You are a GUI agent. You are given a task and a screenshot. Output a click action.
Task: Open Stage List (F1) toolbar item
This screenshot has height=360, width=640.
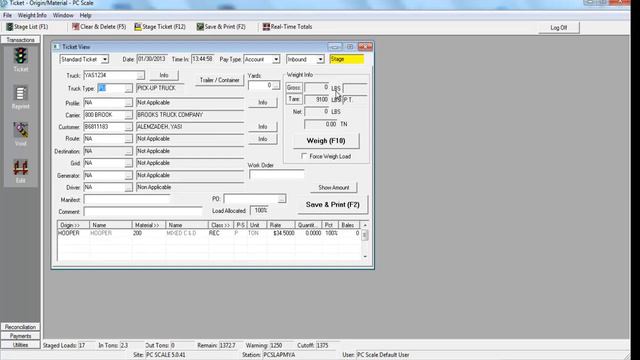point(27,27)
